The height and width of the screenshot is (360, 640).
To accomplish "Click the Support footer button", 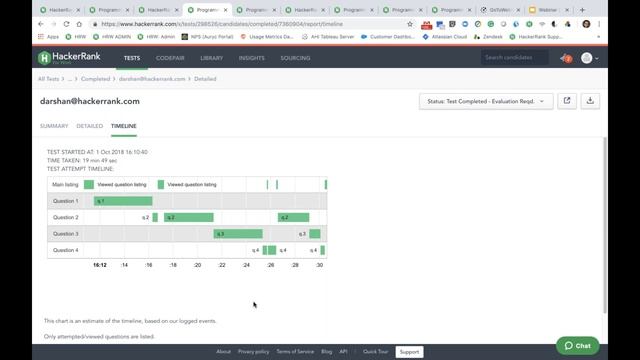I will point(409,351).
